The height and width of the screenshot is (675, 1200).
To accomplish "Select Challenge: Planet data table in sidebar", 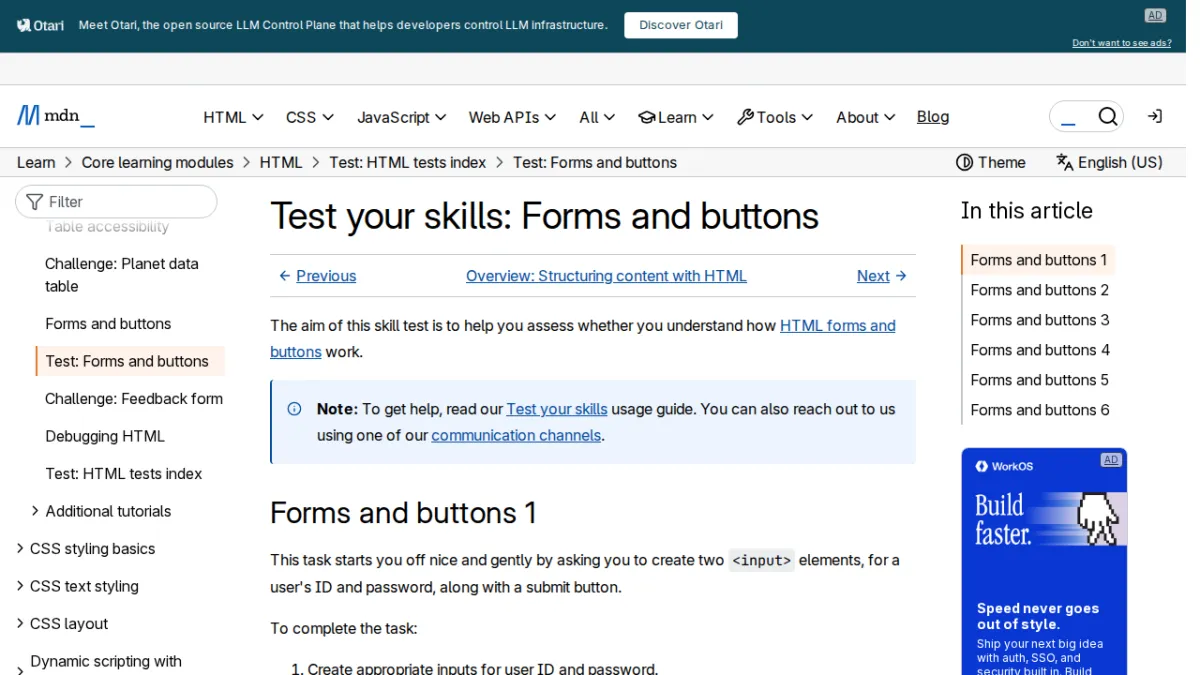I will [x=122, y=275].
